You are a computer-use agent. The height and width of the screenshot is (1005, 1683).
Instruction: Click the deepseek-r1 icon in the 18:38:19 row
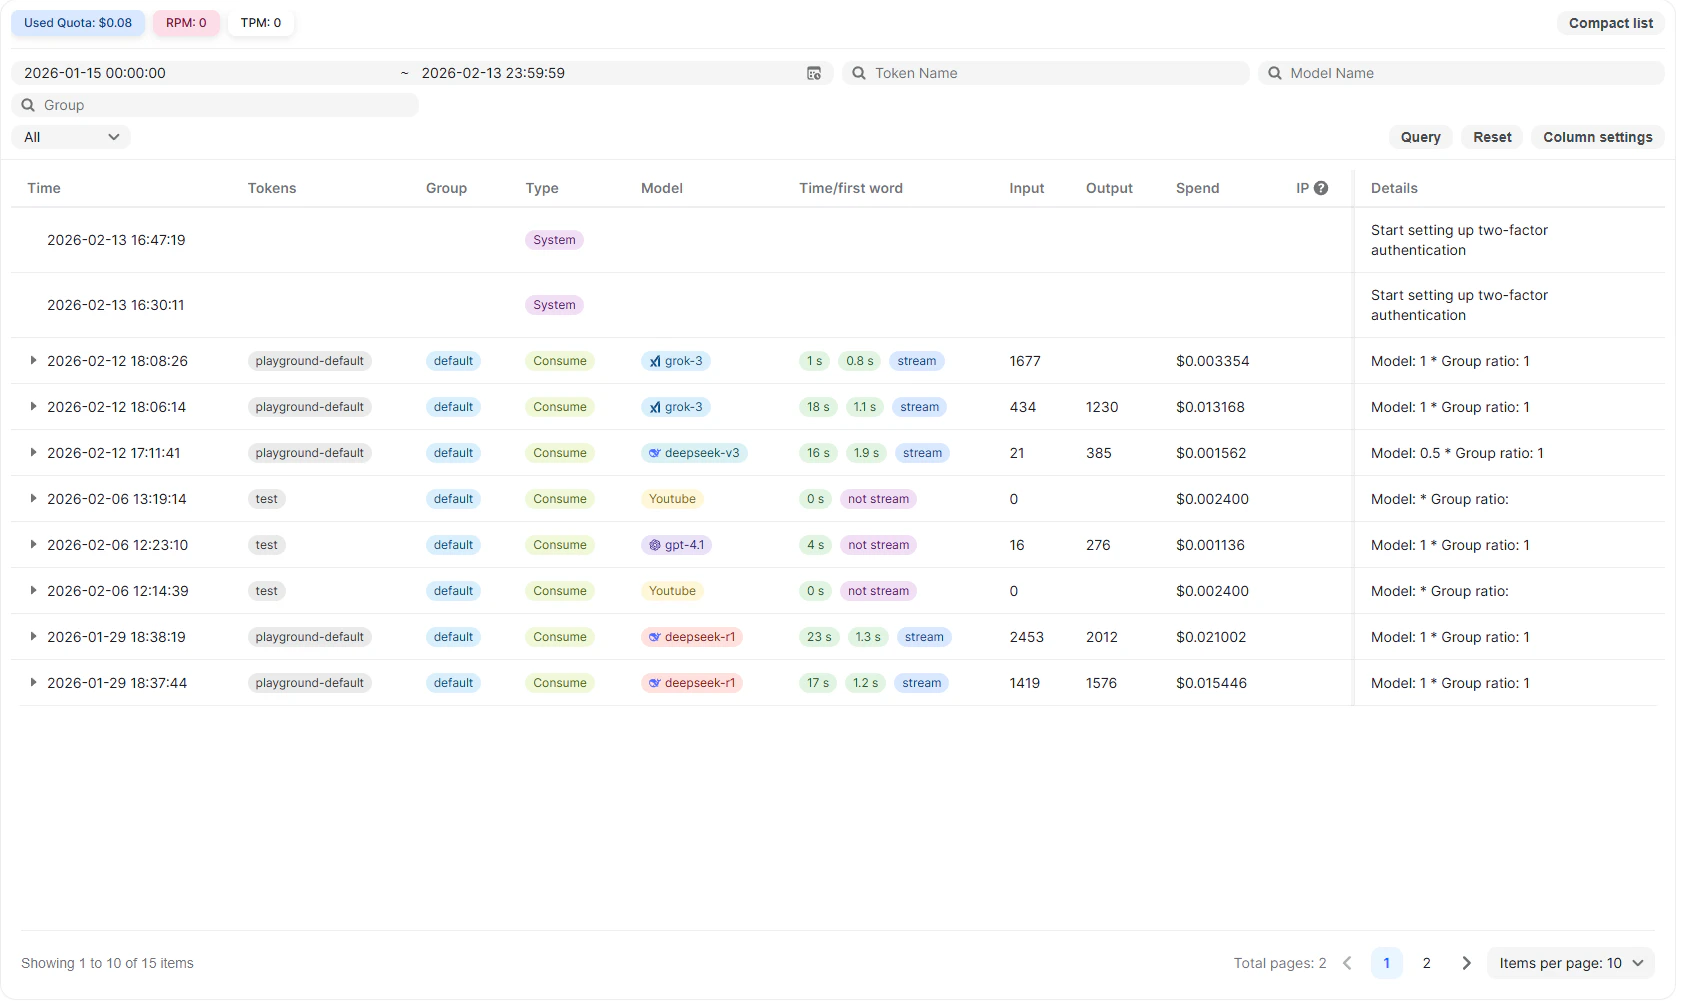tap(654, 637)
